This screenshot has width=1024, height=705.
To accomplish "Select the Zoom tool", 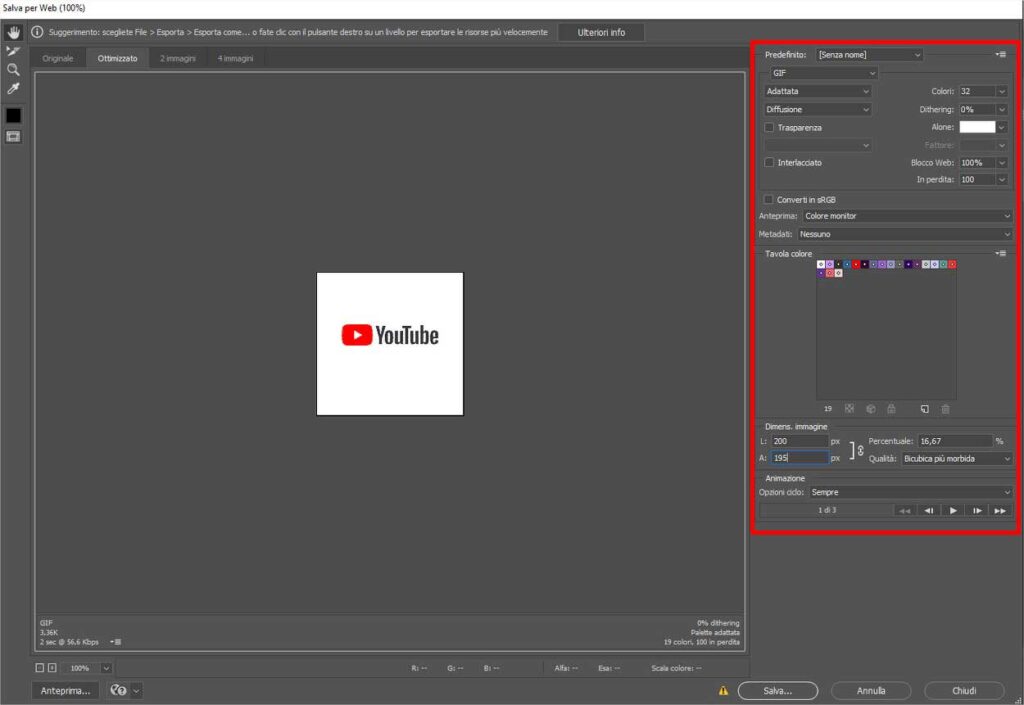I will pos(12,70).
